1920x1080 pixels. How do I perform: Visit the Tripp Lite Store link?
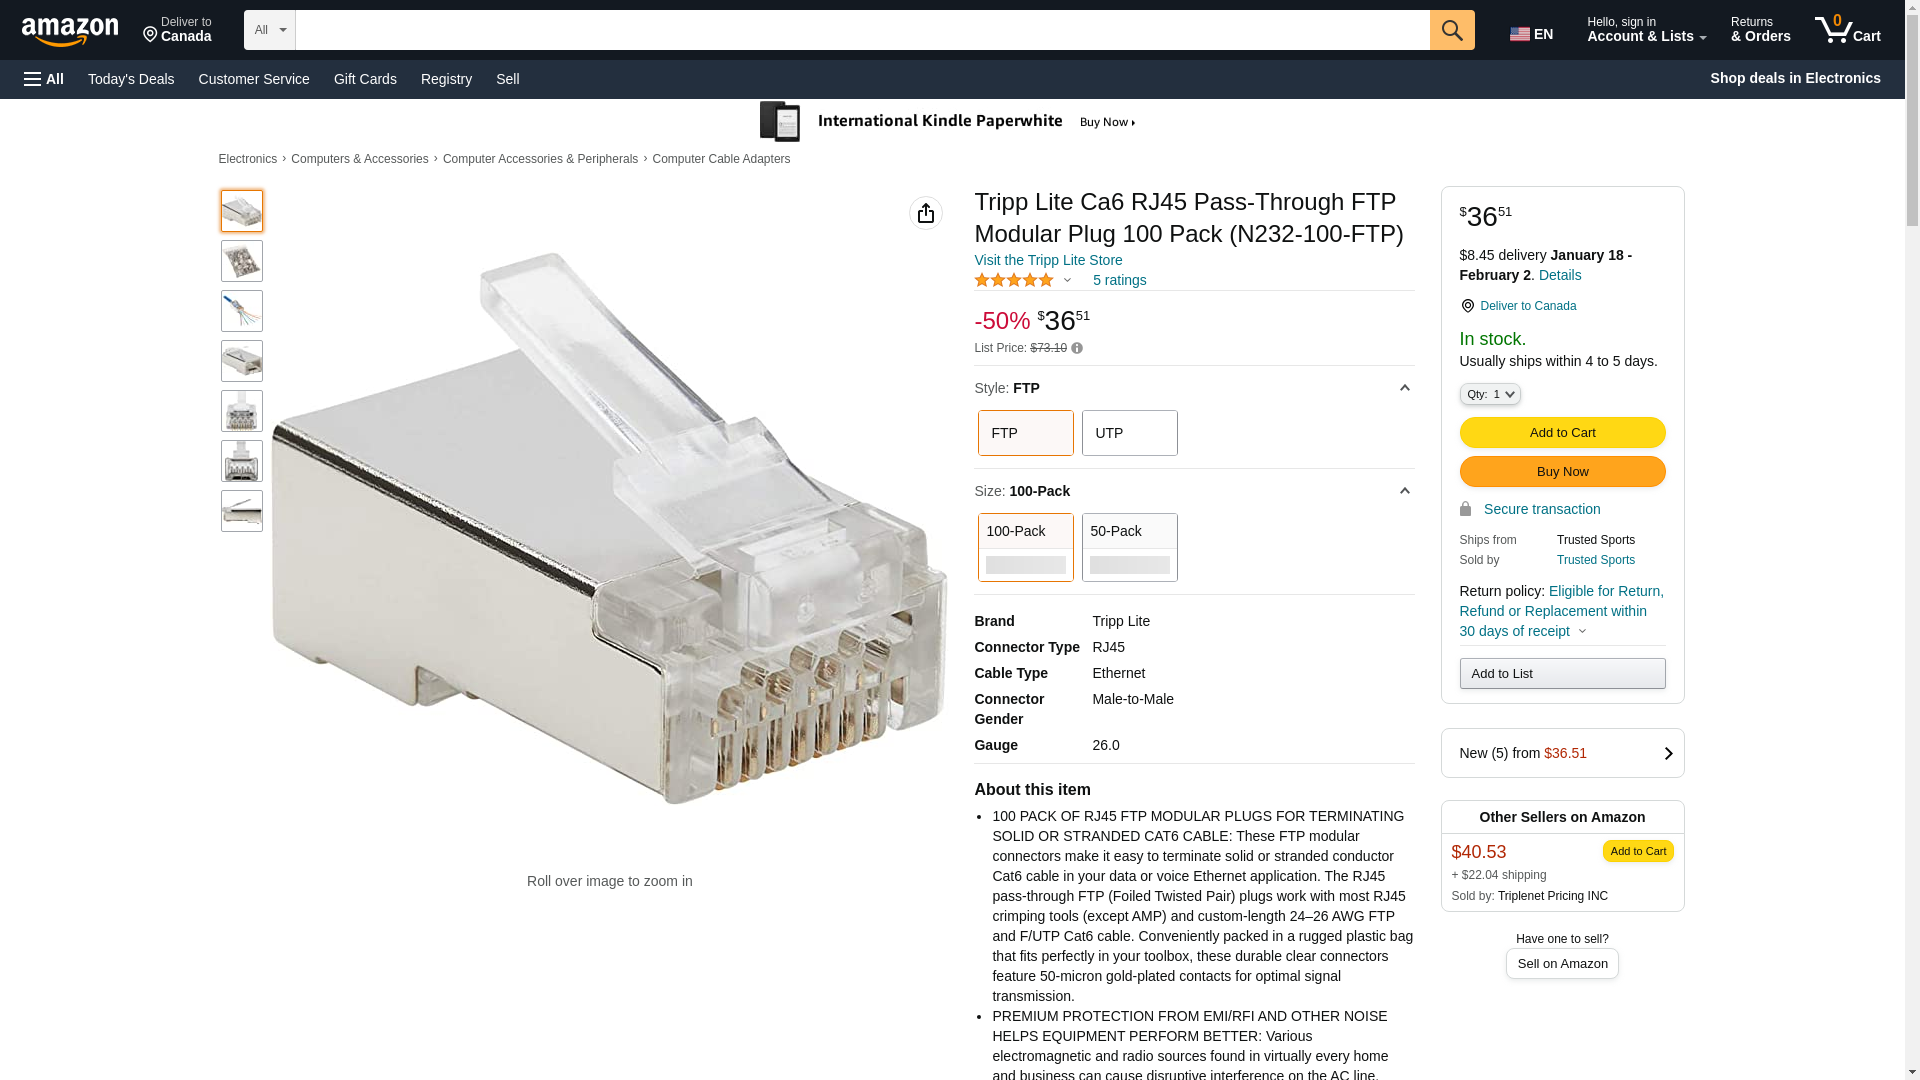point(1047,260)
